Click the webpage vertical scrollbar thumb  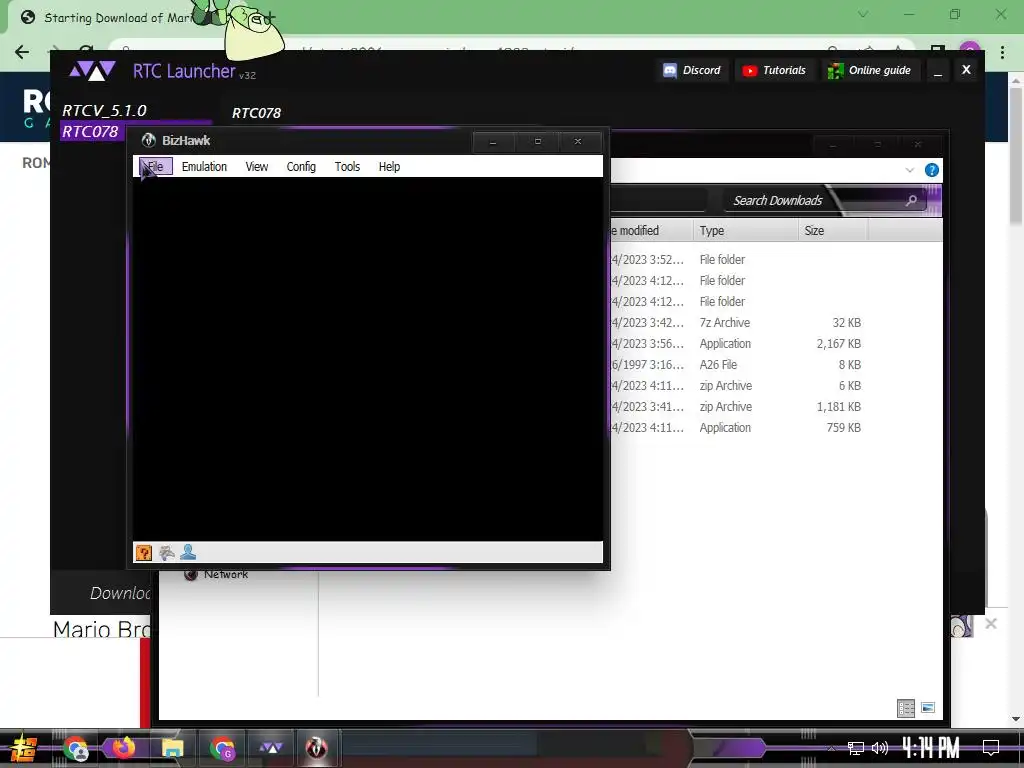click(1016, 157)
